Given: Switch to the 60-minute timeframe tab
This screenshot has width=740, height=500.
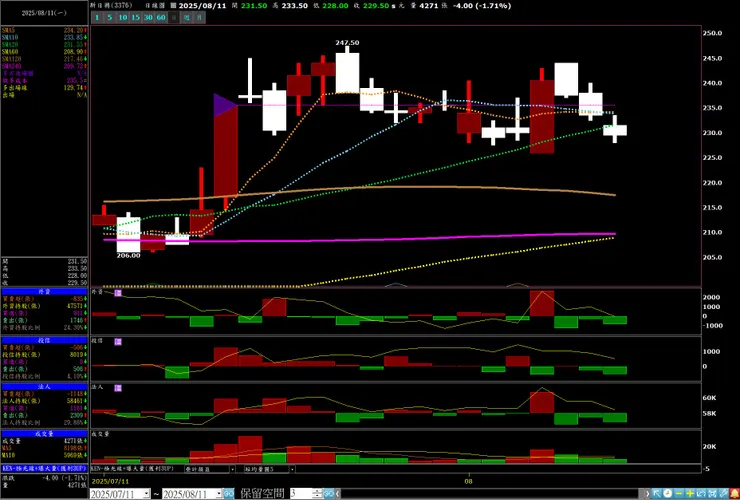Looking at the screenshot, I should 161,17.
